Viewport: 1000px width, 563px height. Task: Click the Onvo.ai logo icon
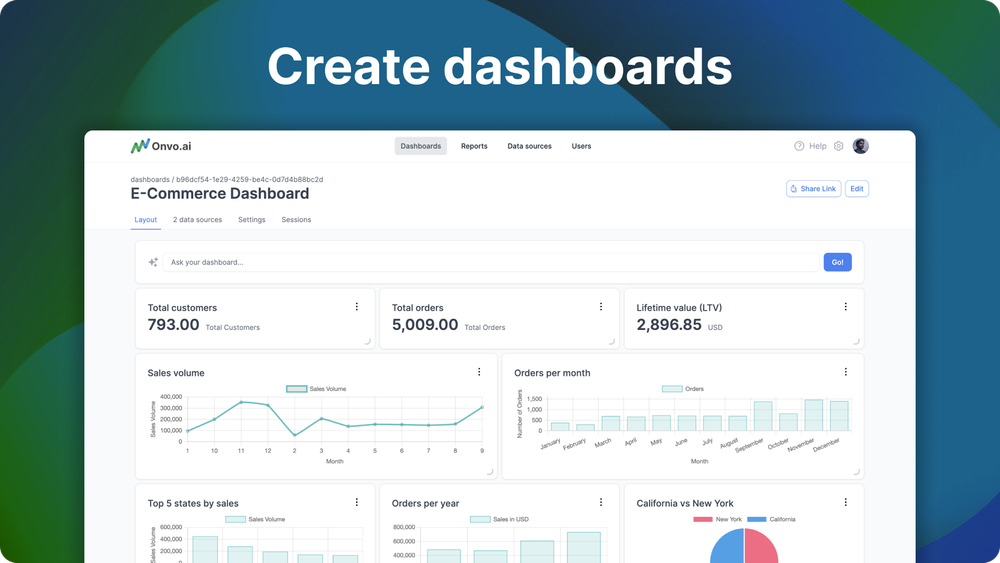tap(140, 146)
